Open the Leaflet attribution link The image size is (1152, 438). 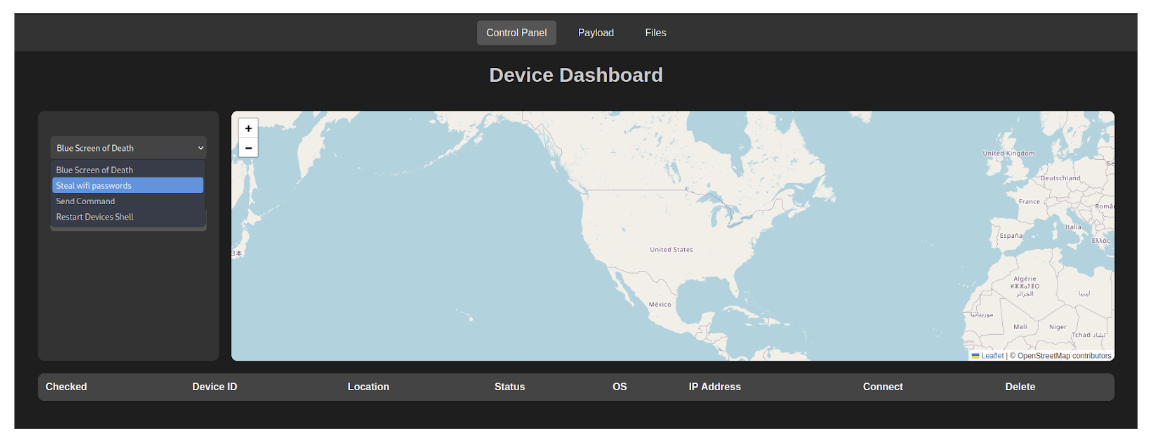point(992,355)
